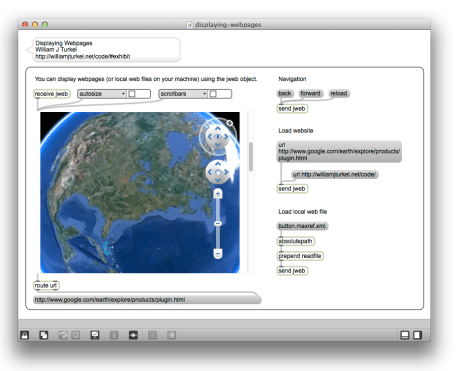Click look-up arrow on Earth look joystick
The height and width of the screenshot is (371, 460).
tap(218, 128)
